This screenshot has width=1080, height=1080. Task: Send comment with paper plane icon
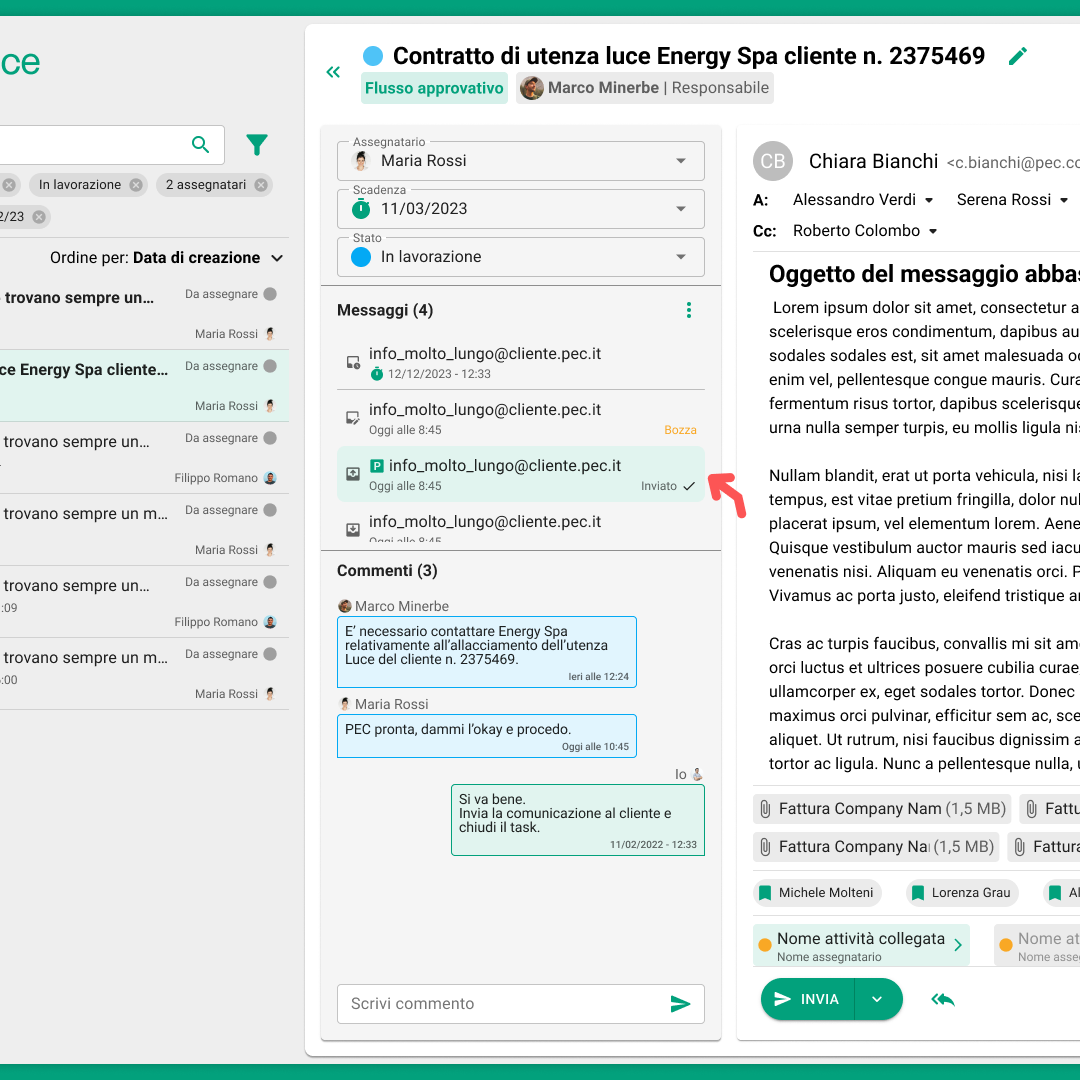coord(680,1004)
